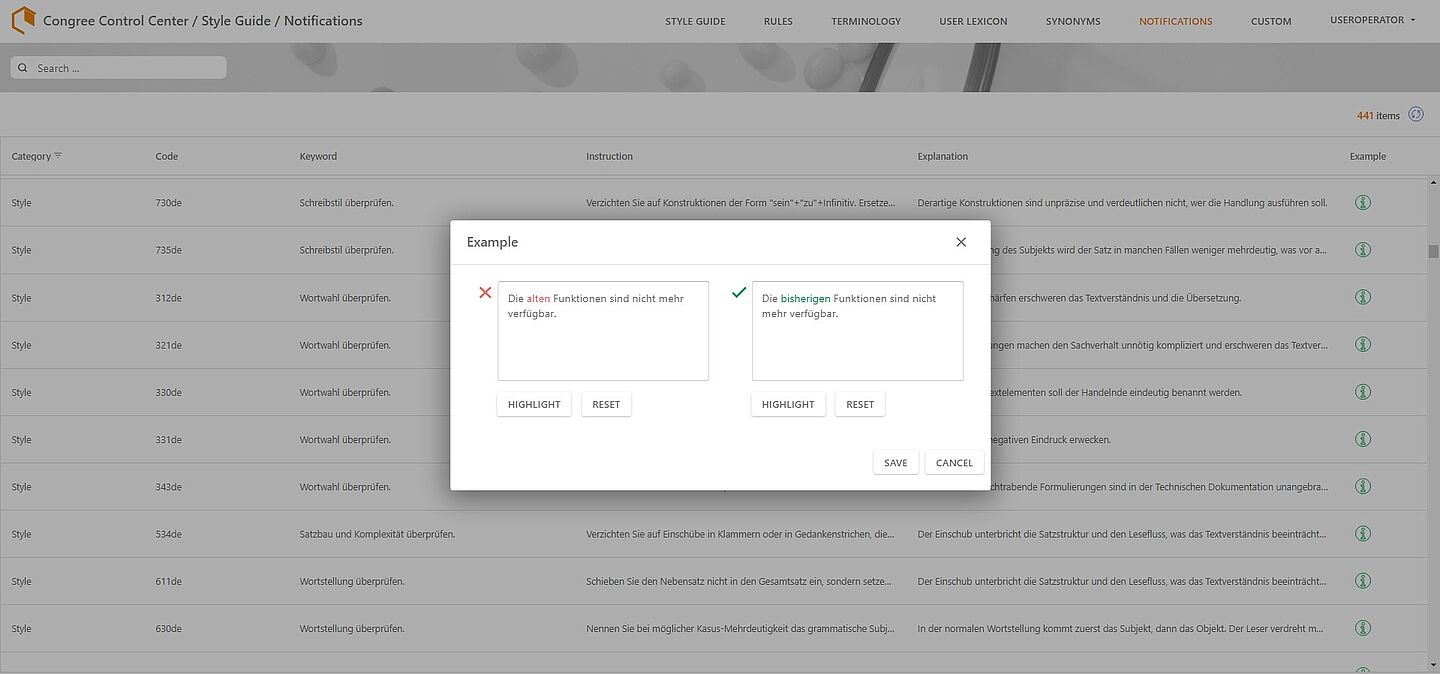Viewport: 1440px width, 674px height.
Task: Save the example changes
Action: click(895, 463)
